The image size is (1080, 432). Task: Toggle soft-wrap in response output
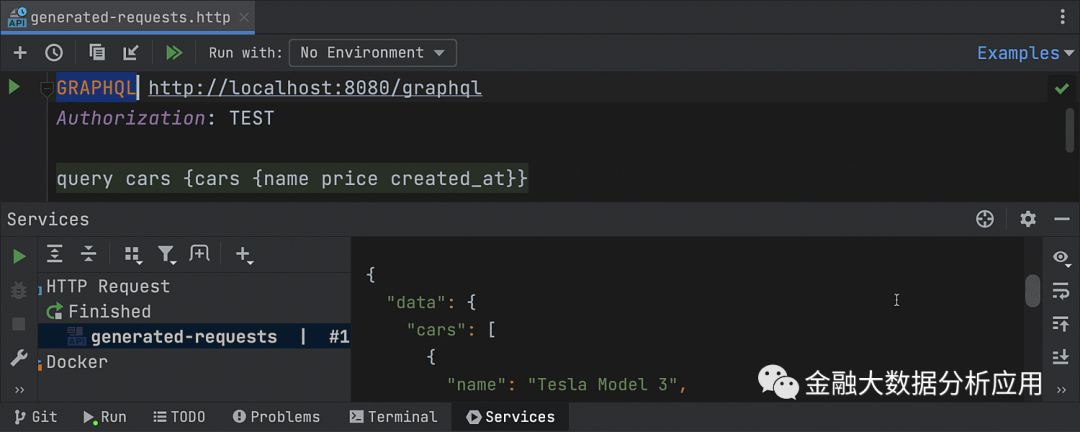tap(1061, 290)
